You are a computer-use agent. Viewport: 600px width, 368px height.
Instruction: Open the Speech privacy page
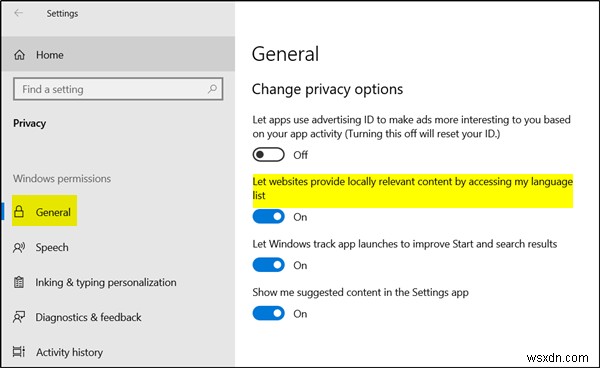pyautogui.click(x=118, y=248)
